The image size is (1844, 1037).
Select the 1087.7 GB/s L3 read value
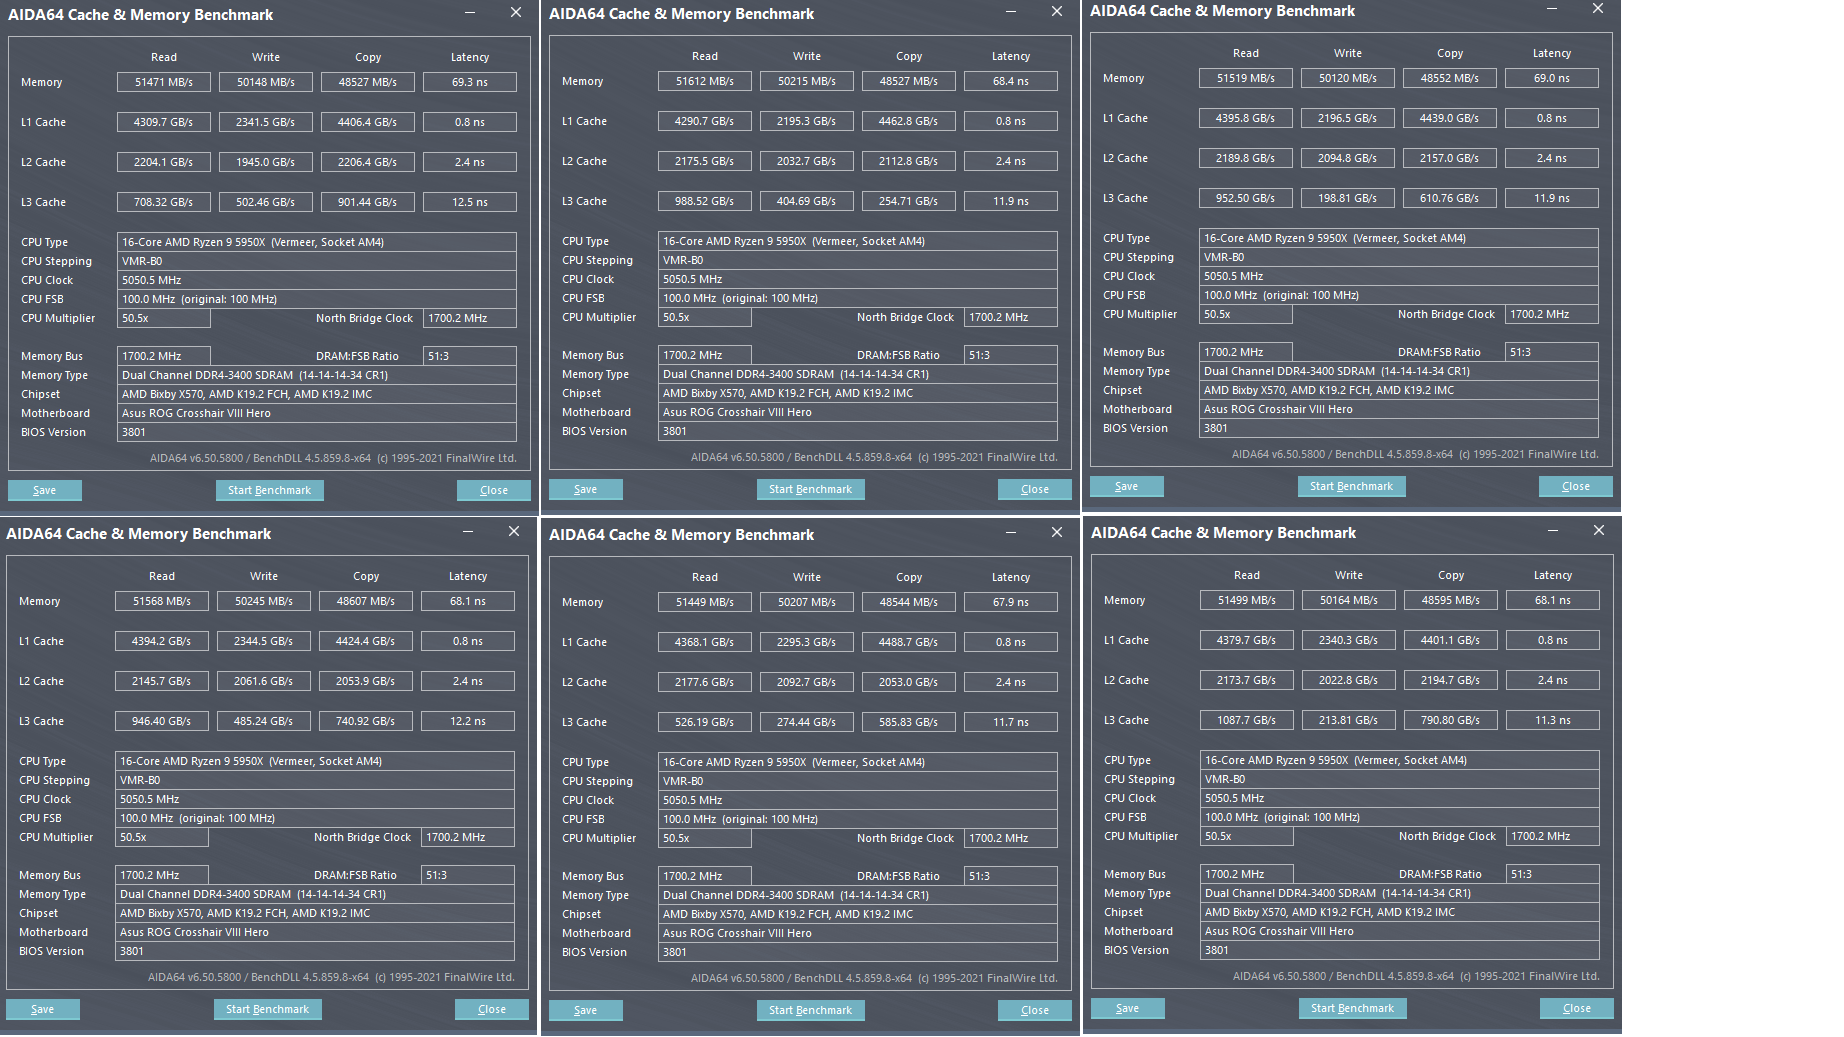(x=1247, y=720)
